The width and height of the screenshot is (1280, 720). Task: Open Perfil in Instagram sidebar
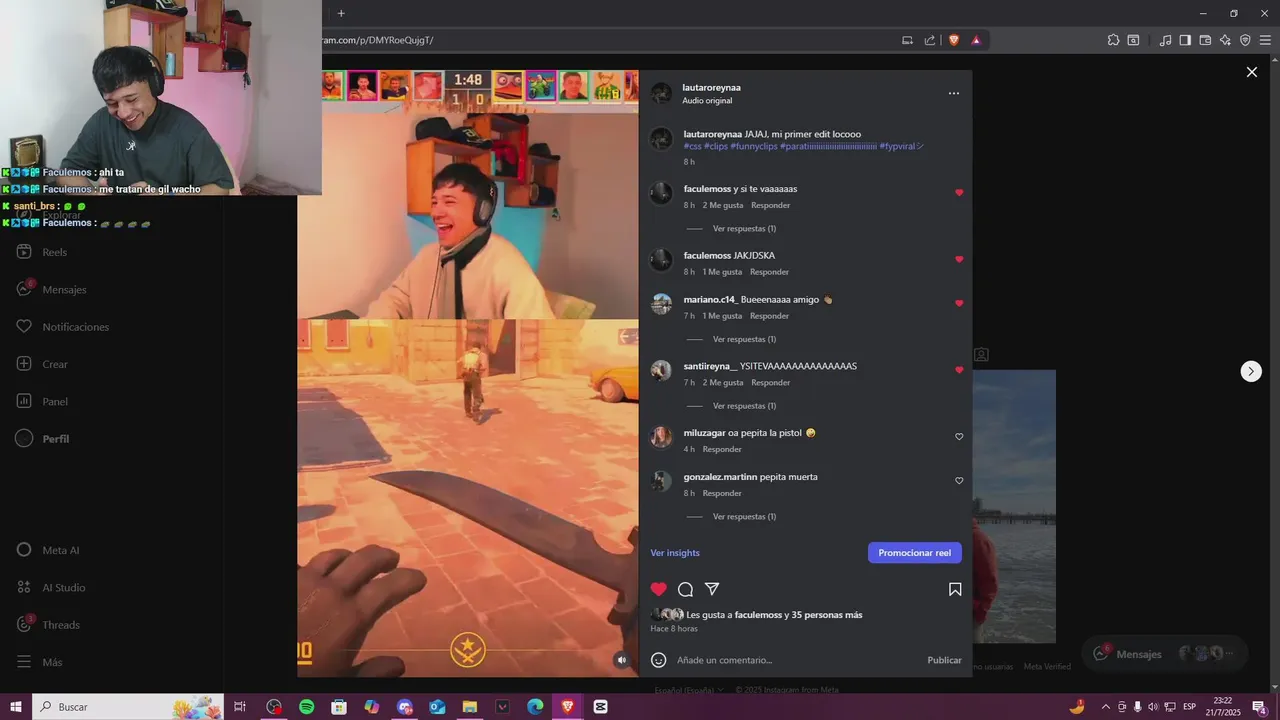[x=42, y=439]
